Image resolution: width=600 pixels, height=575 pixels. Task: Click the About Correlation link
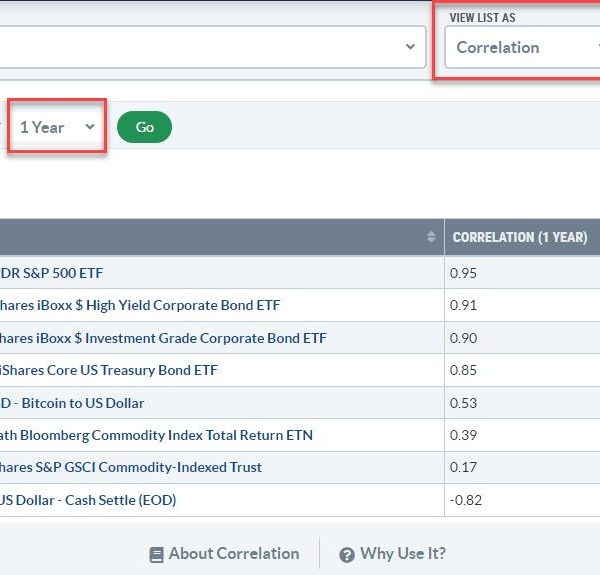[234, 554]
